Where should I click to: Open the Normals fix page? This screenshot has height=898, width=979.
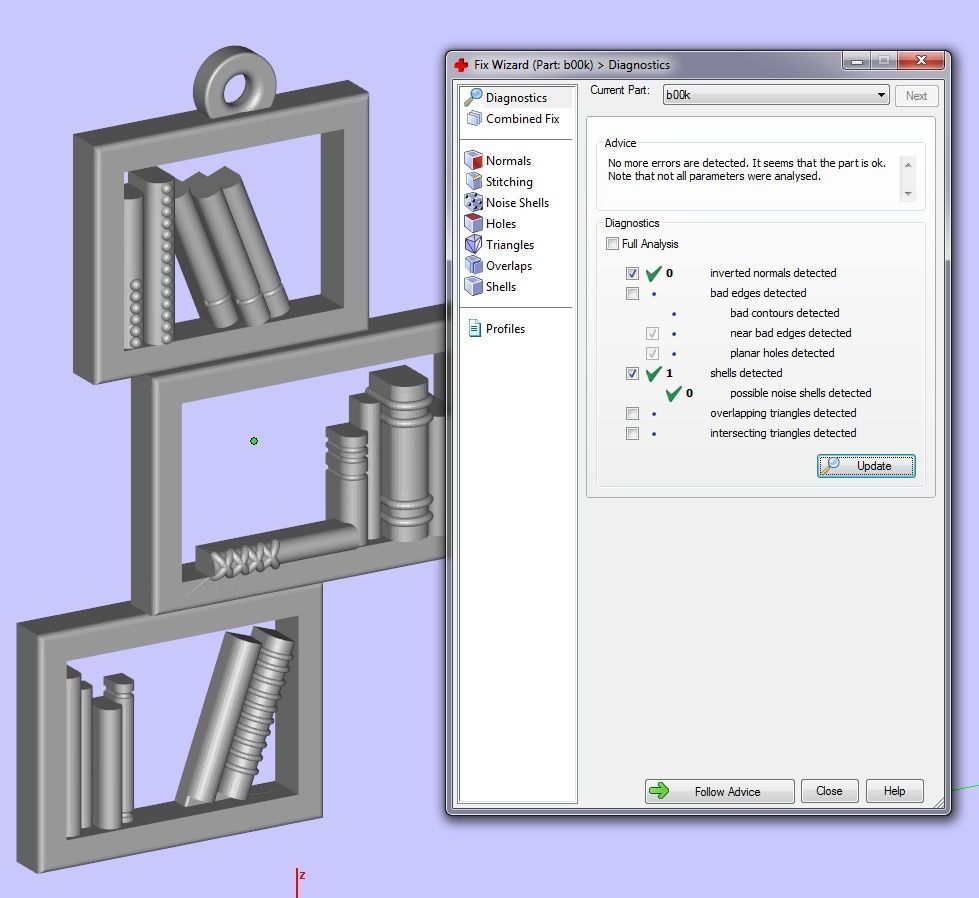(508, 160)
